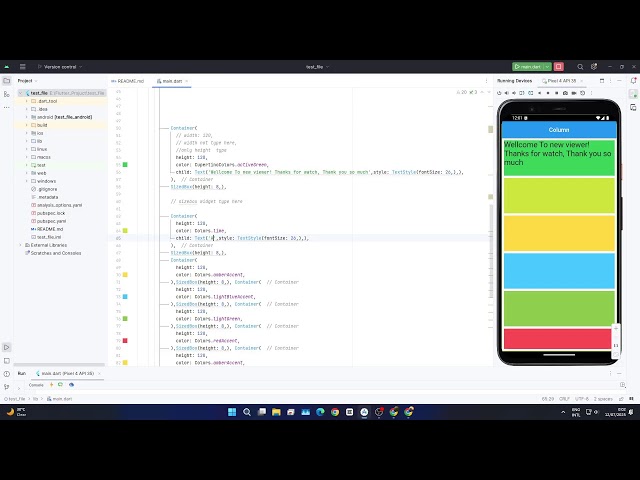This screenshot has width=640, height=480.
Task: Expand the .dart_tool folder
Action: coord(27,101)
